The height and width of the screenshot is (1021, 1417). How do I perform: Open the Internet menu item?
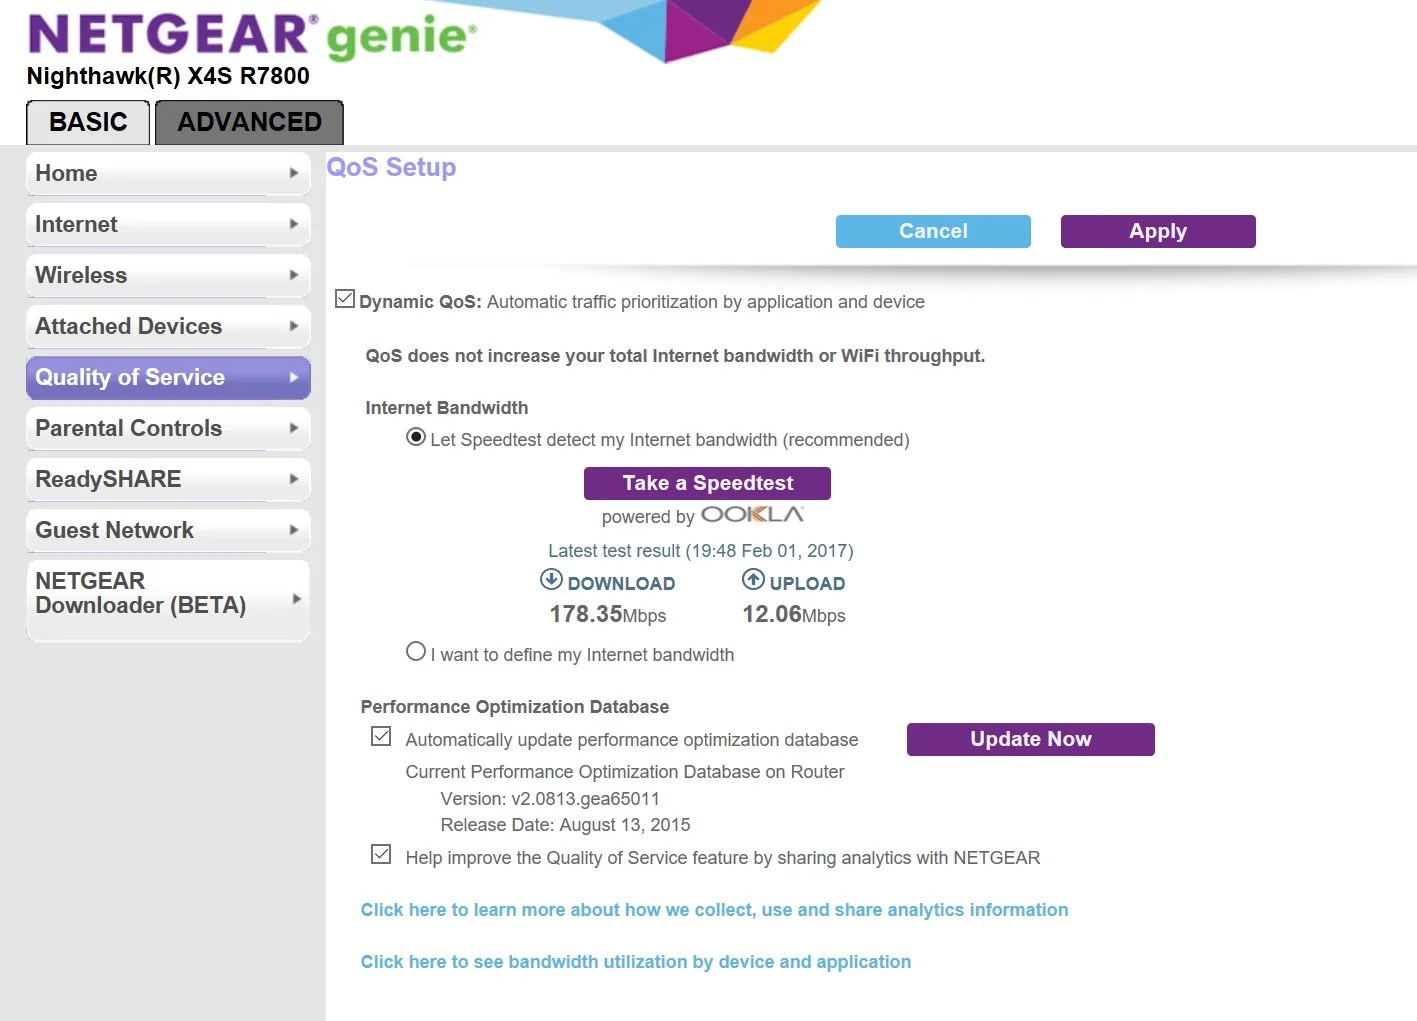pos(168,224)
